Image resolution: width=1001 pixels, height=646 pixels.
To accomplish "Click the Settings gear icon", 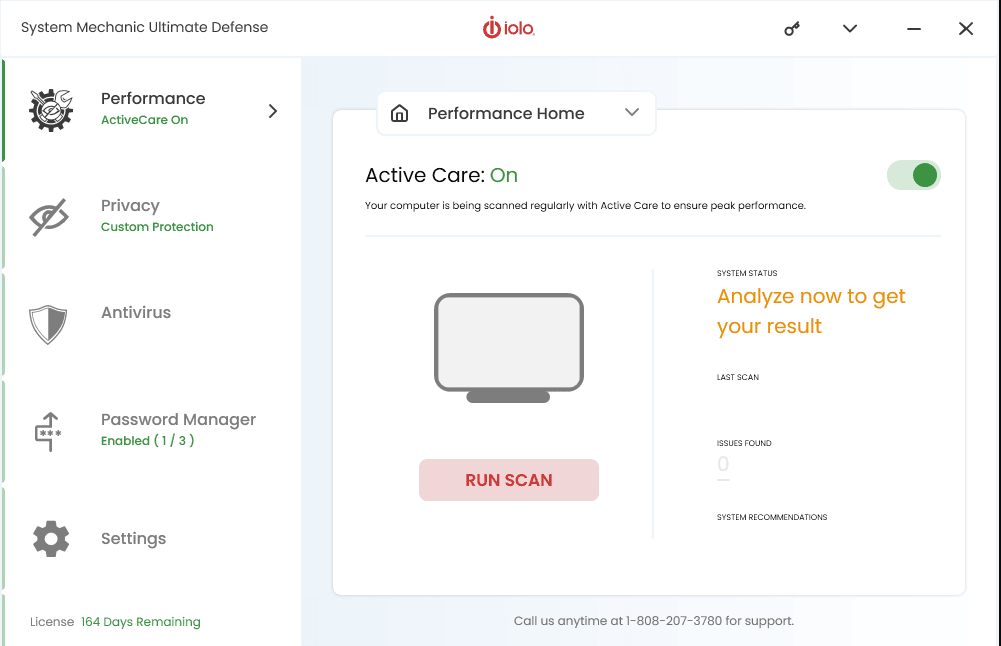I will 51,539.
